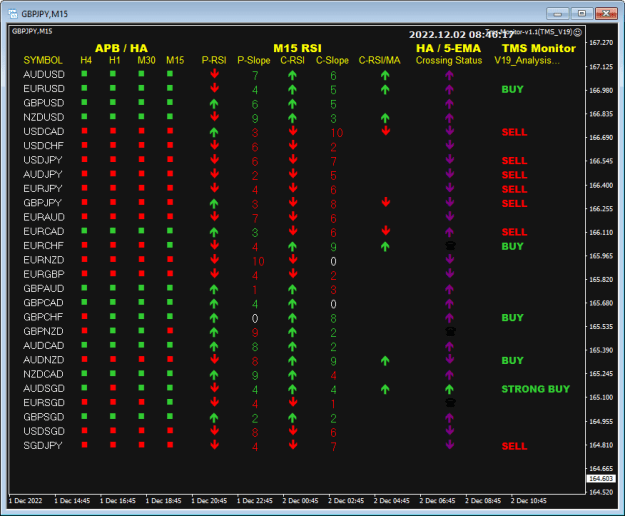The width and height of the screenshot is (625, 516).
Task: Click the C-RSI/MA column header
Action: [x=379, y=61]
